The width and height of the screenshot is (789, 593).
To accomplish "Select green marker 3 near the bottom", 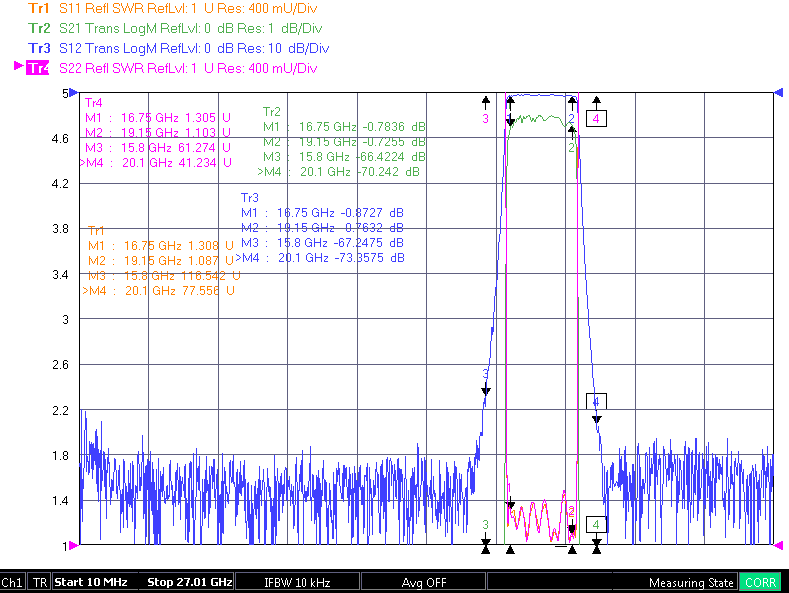I will [486, 525].
